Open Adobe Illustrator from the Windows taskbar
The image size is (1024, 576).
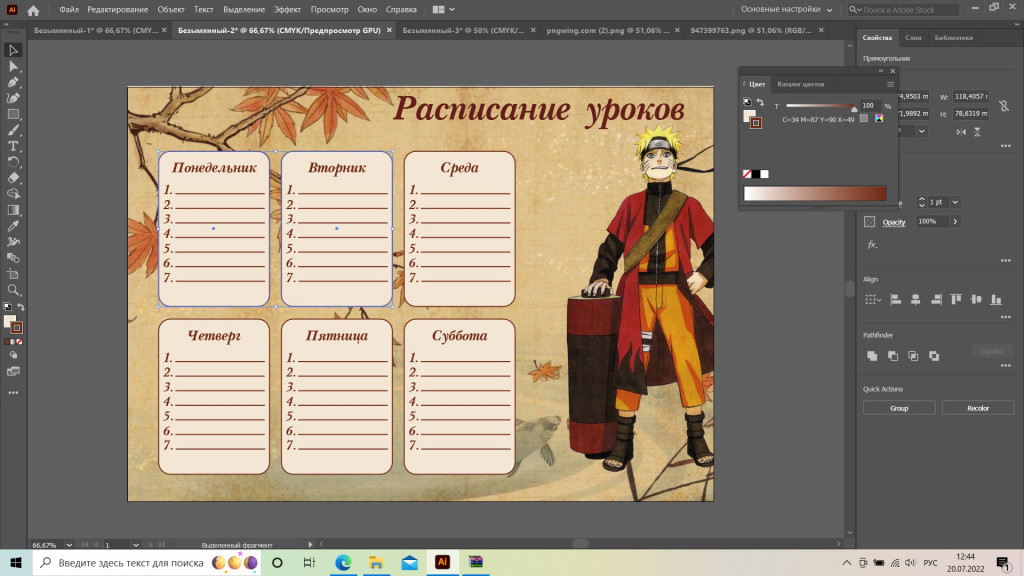pyautogui.click(x=442, y=562)
